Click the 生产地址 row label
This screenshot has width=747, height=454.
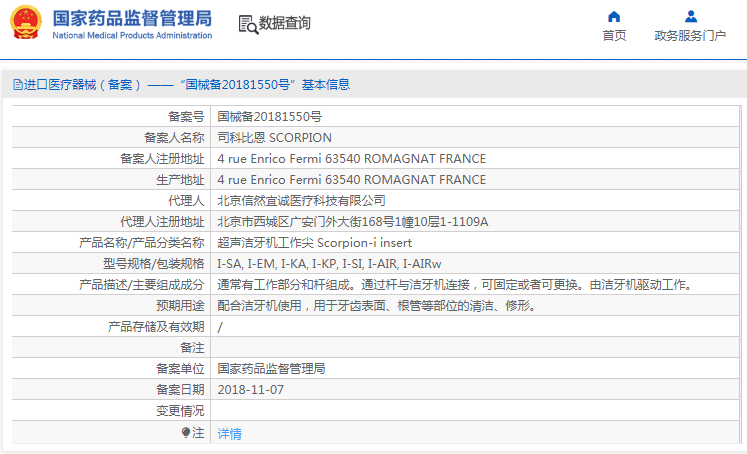(x=180, y=180)
